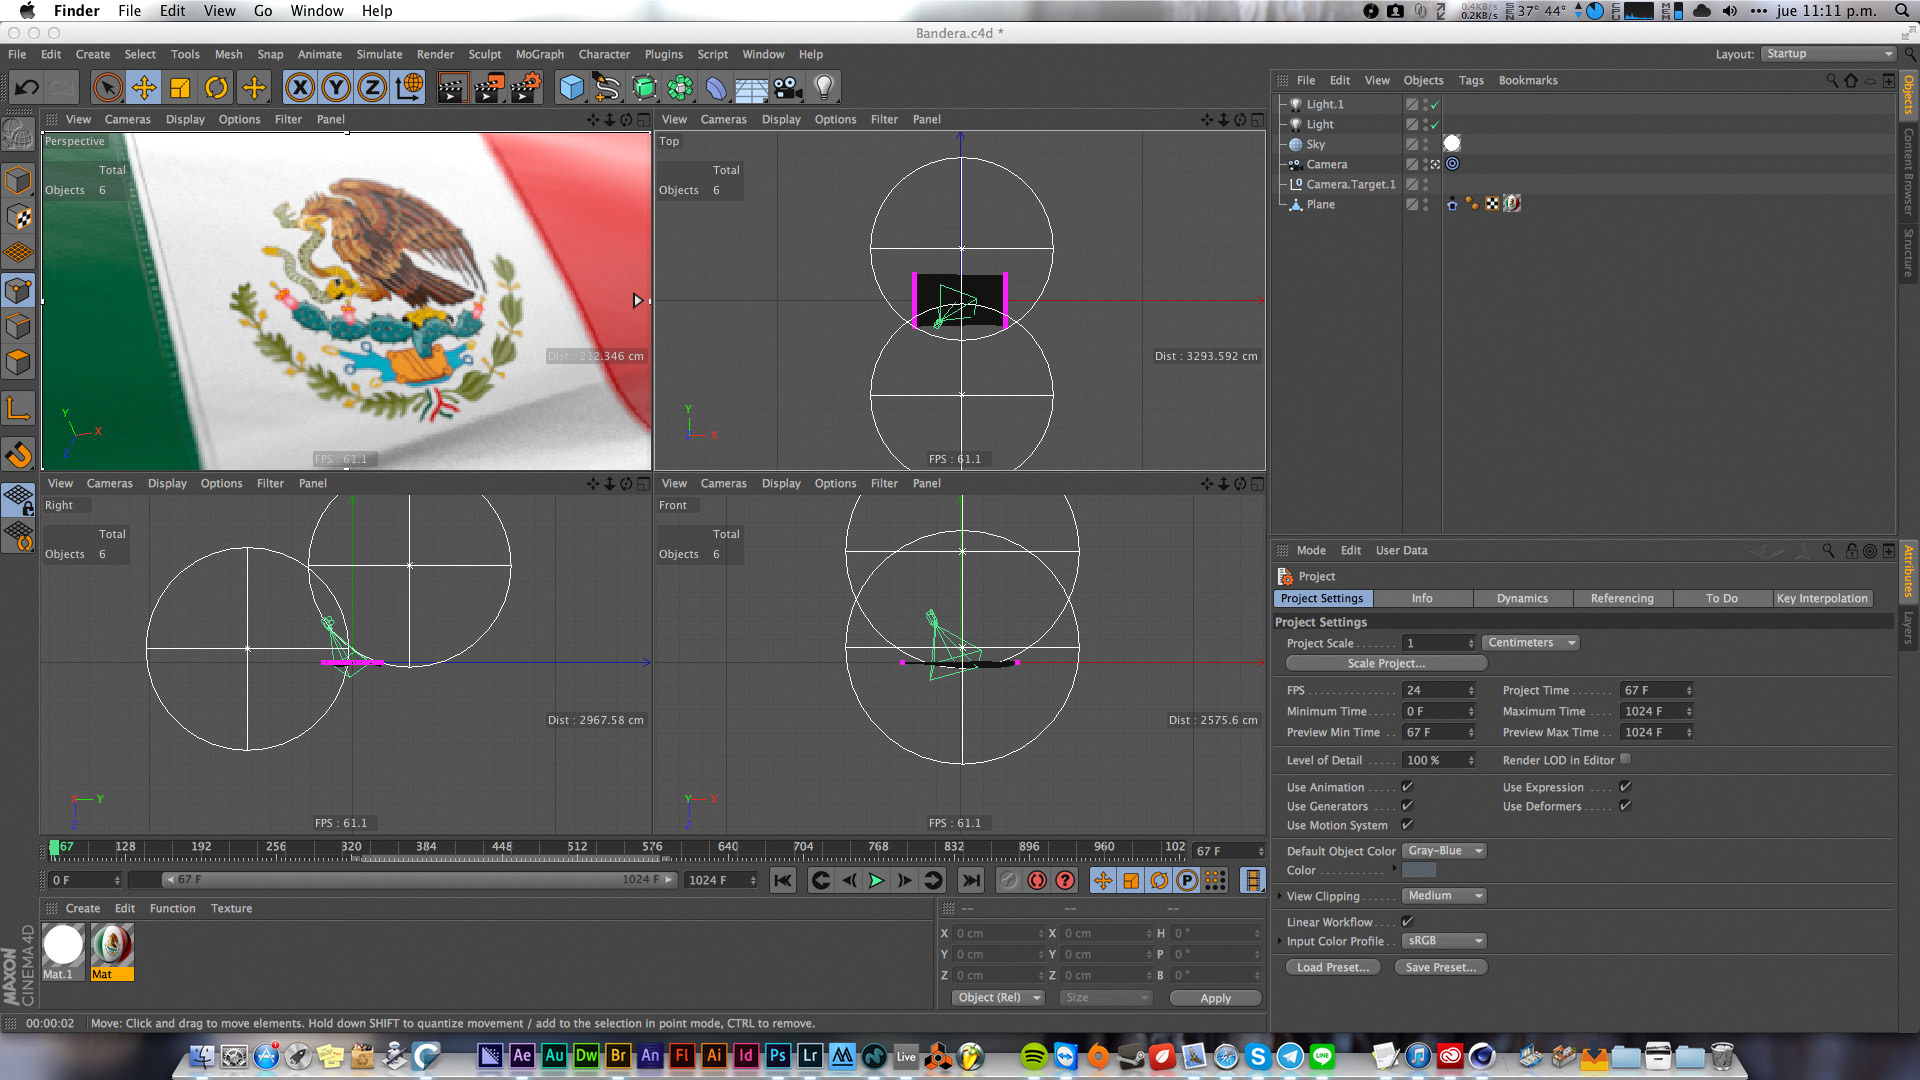Open the Input Color Profile sRGB dropdown
This screenshot has height=1080, width=1920.
pyautogui.click(x=1444, y=941)
